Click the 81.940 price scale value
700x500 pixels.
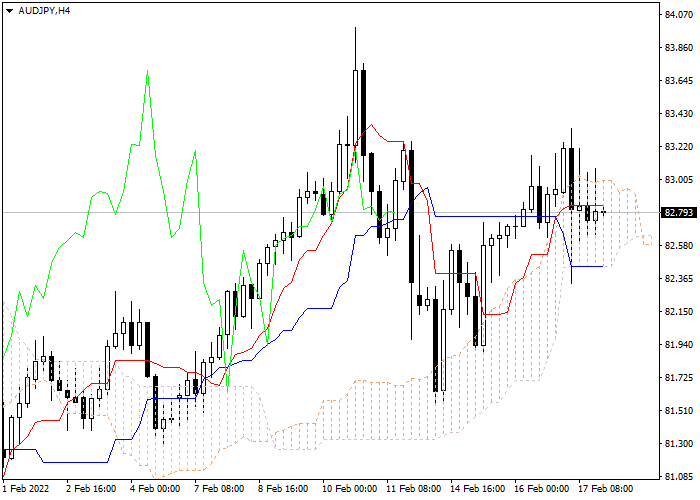tap(679, 345)
